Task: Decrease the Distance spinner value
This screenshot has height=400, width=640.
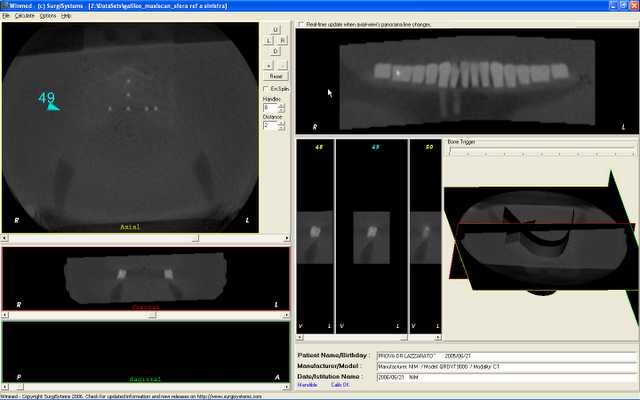Action: click(281, 128)
